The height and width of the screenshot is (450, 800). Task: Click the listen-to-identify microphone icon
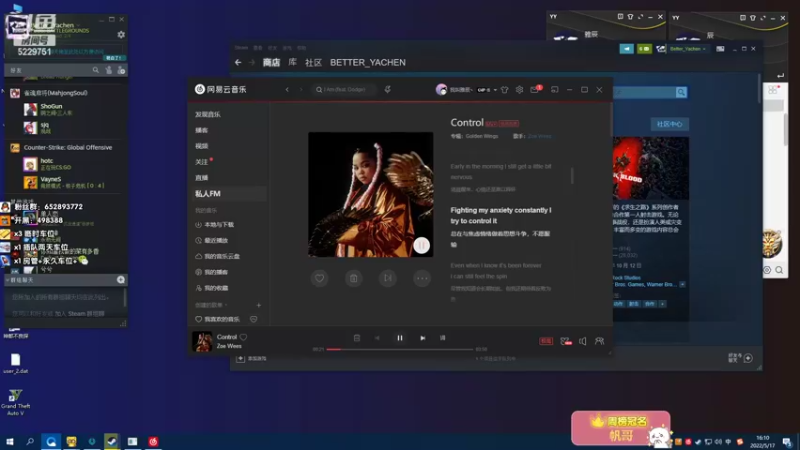pyautogui.click(x=388, y=89)
